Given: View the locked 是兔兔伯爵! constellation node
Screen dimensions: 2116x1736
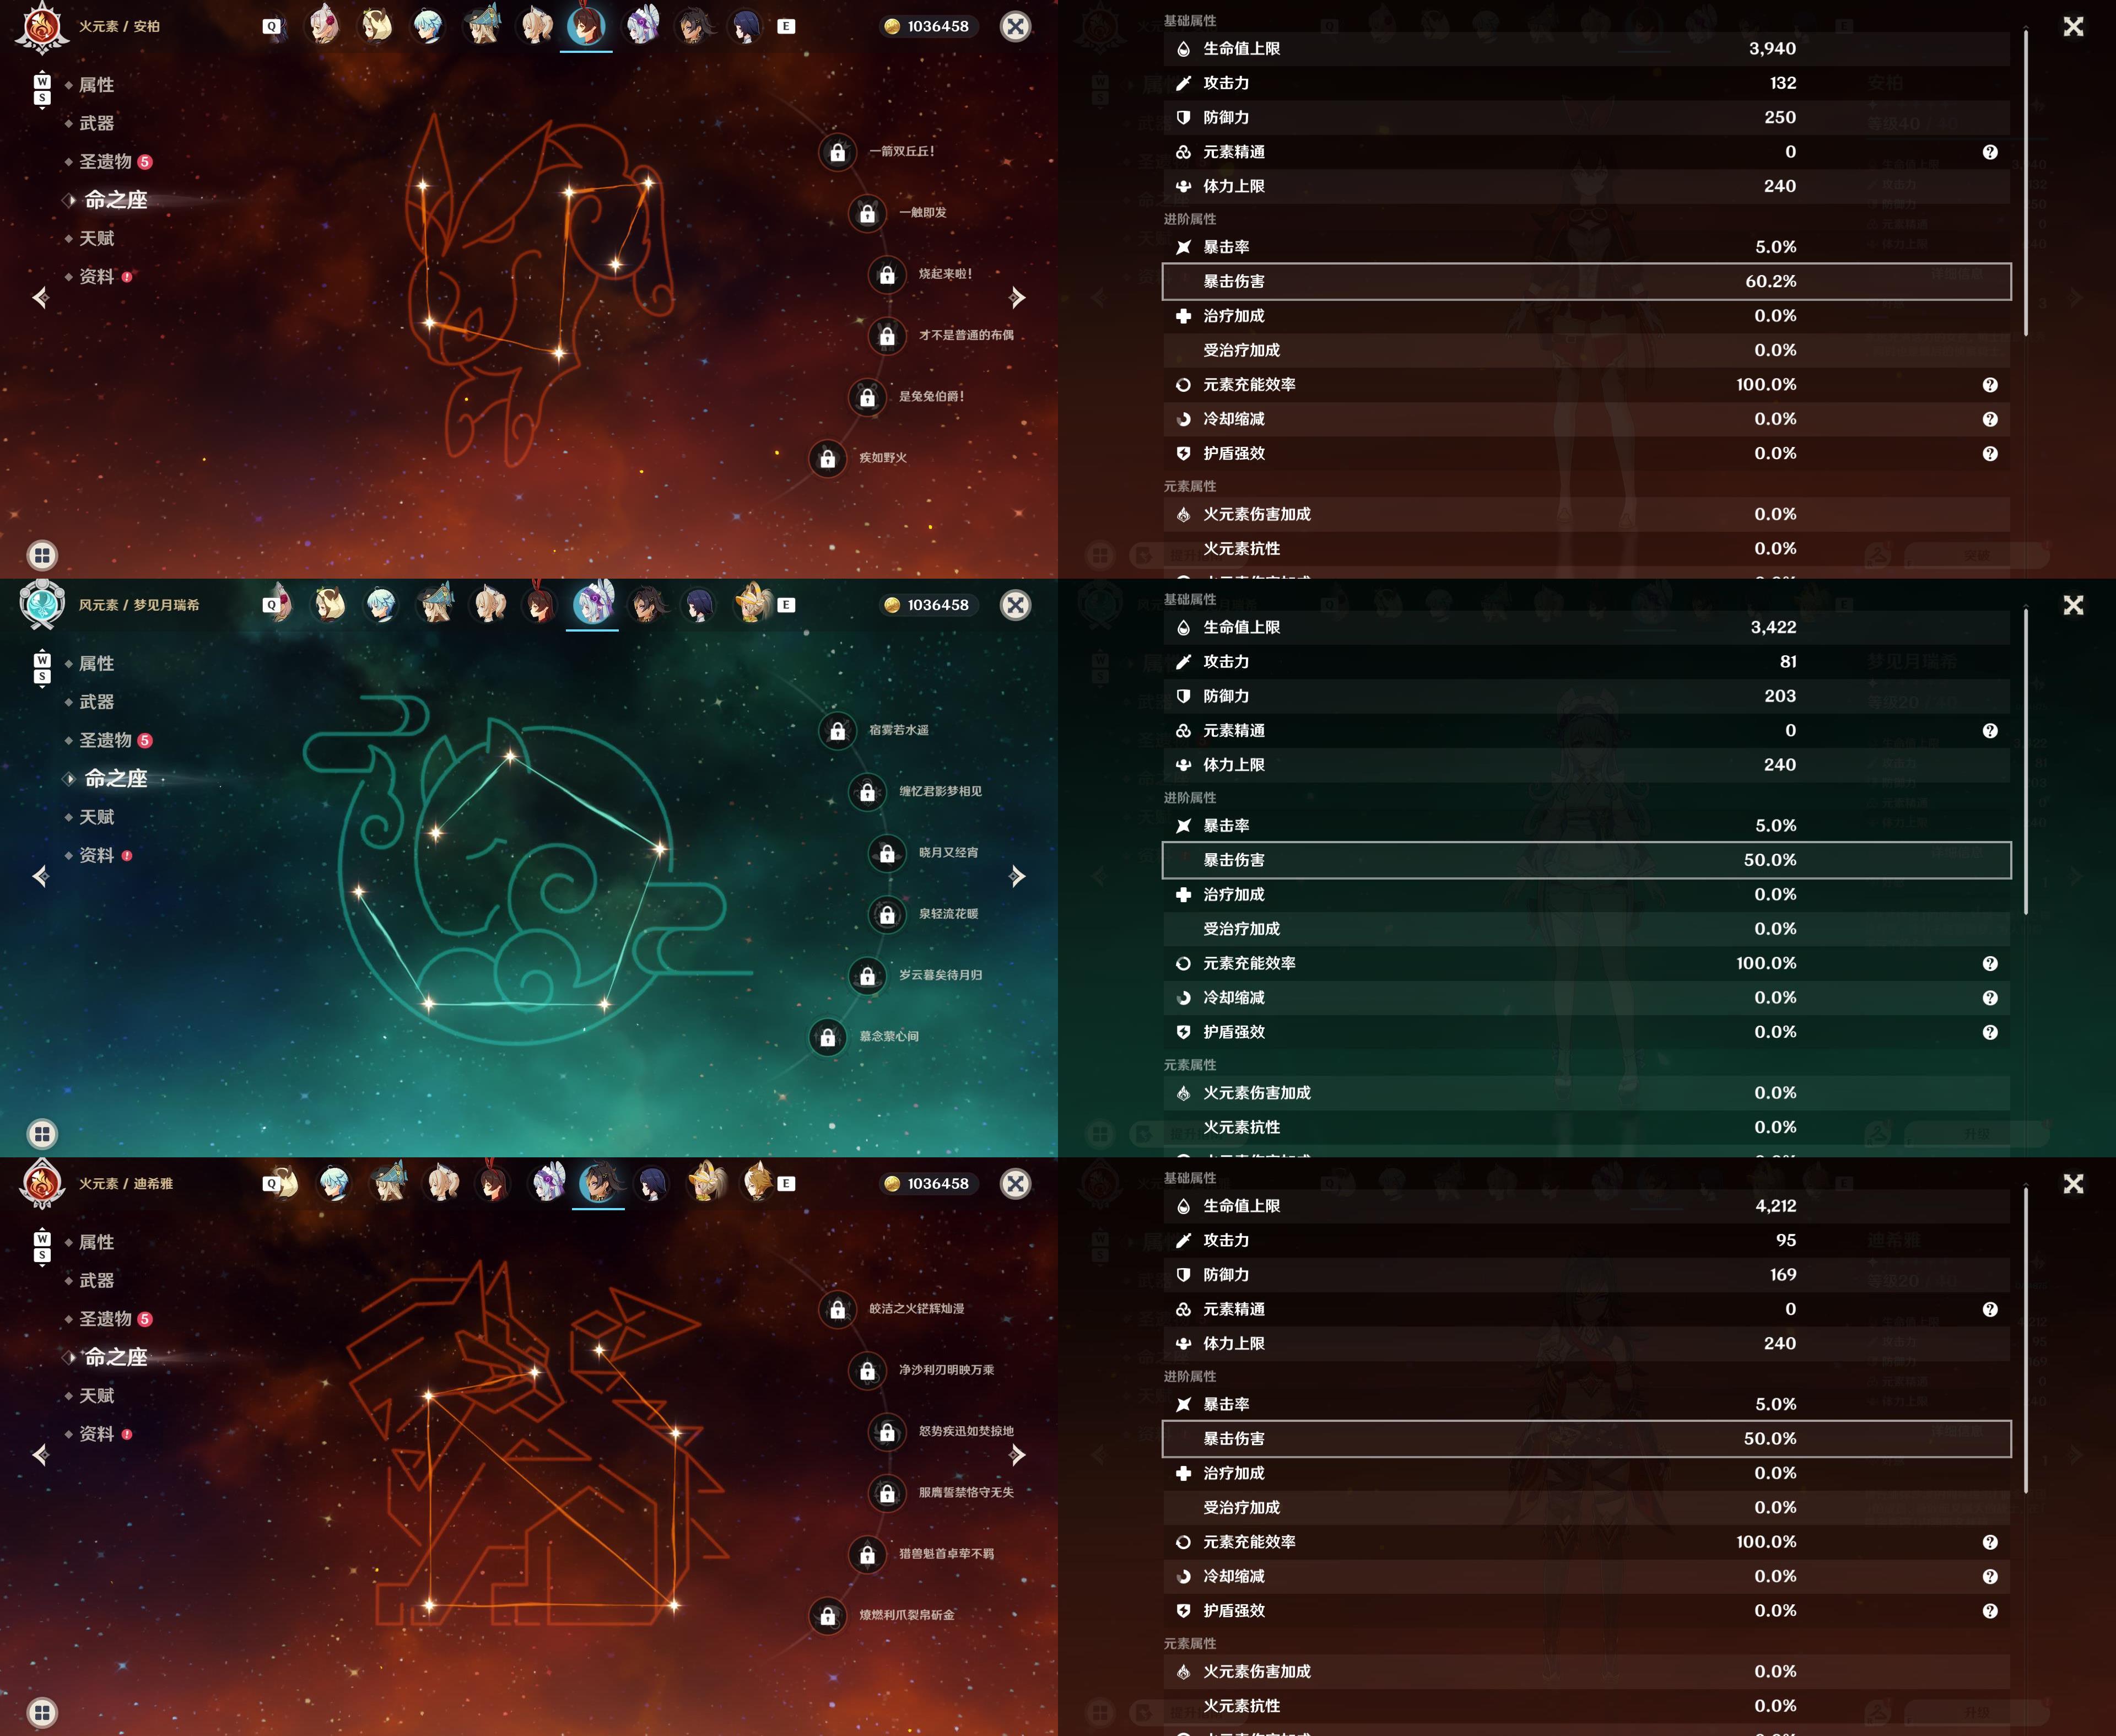Looking at the screenshot, I should 867,397.
